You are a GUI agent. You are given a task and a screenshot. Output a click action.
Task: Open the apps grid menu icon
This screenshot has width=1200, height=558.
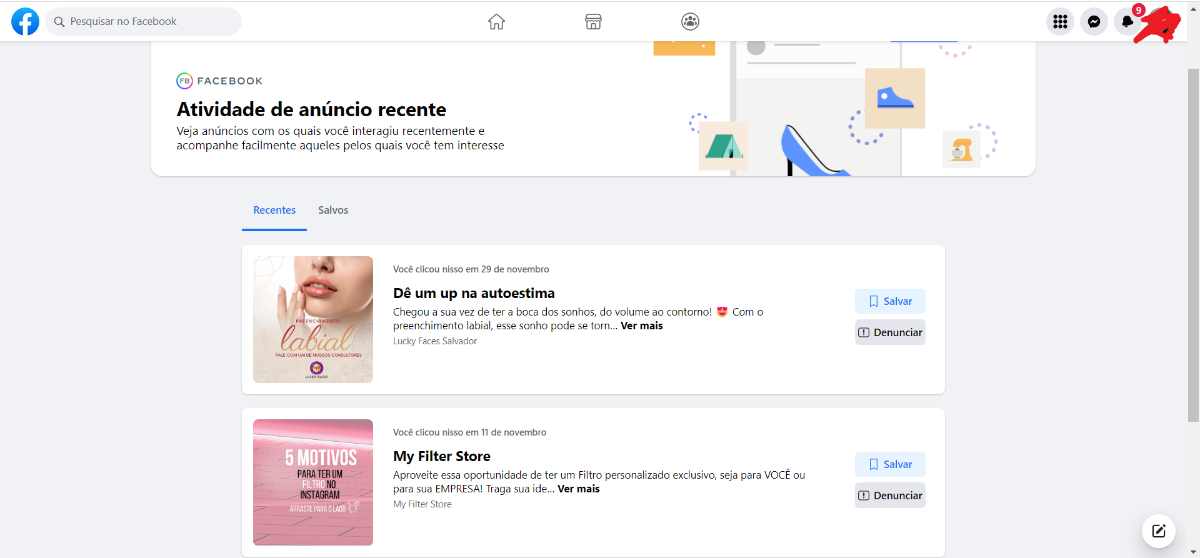click(1060, 21)
